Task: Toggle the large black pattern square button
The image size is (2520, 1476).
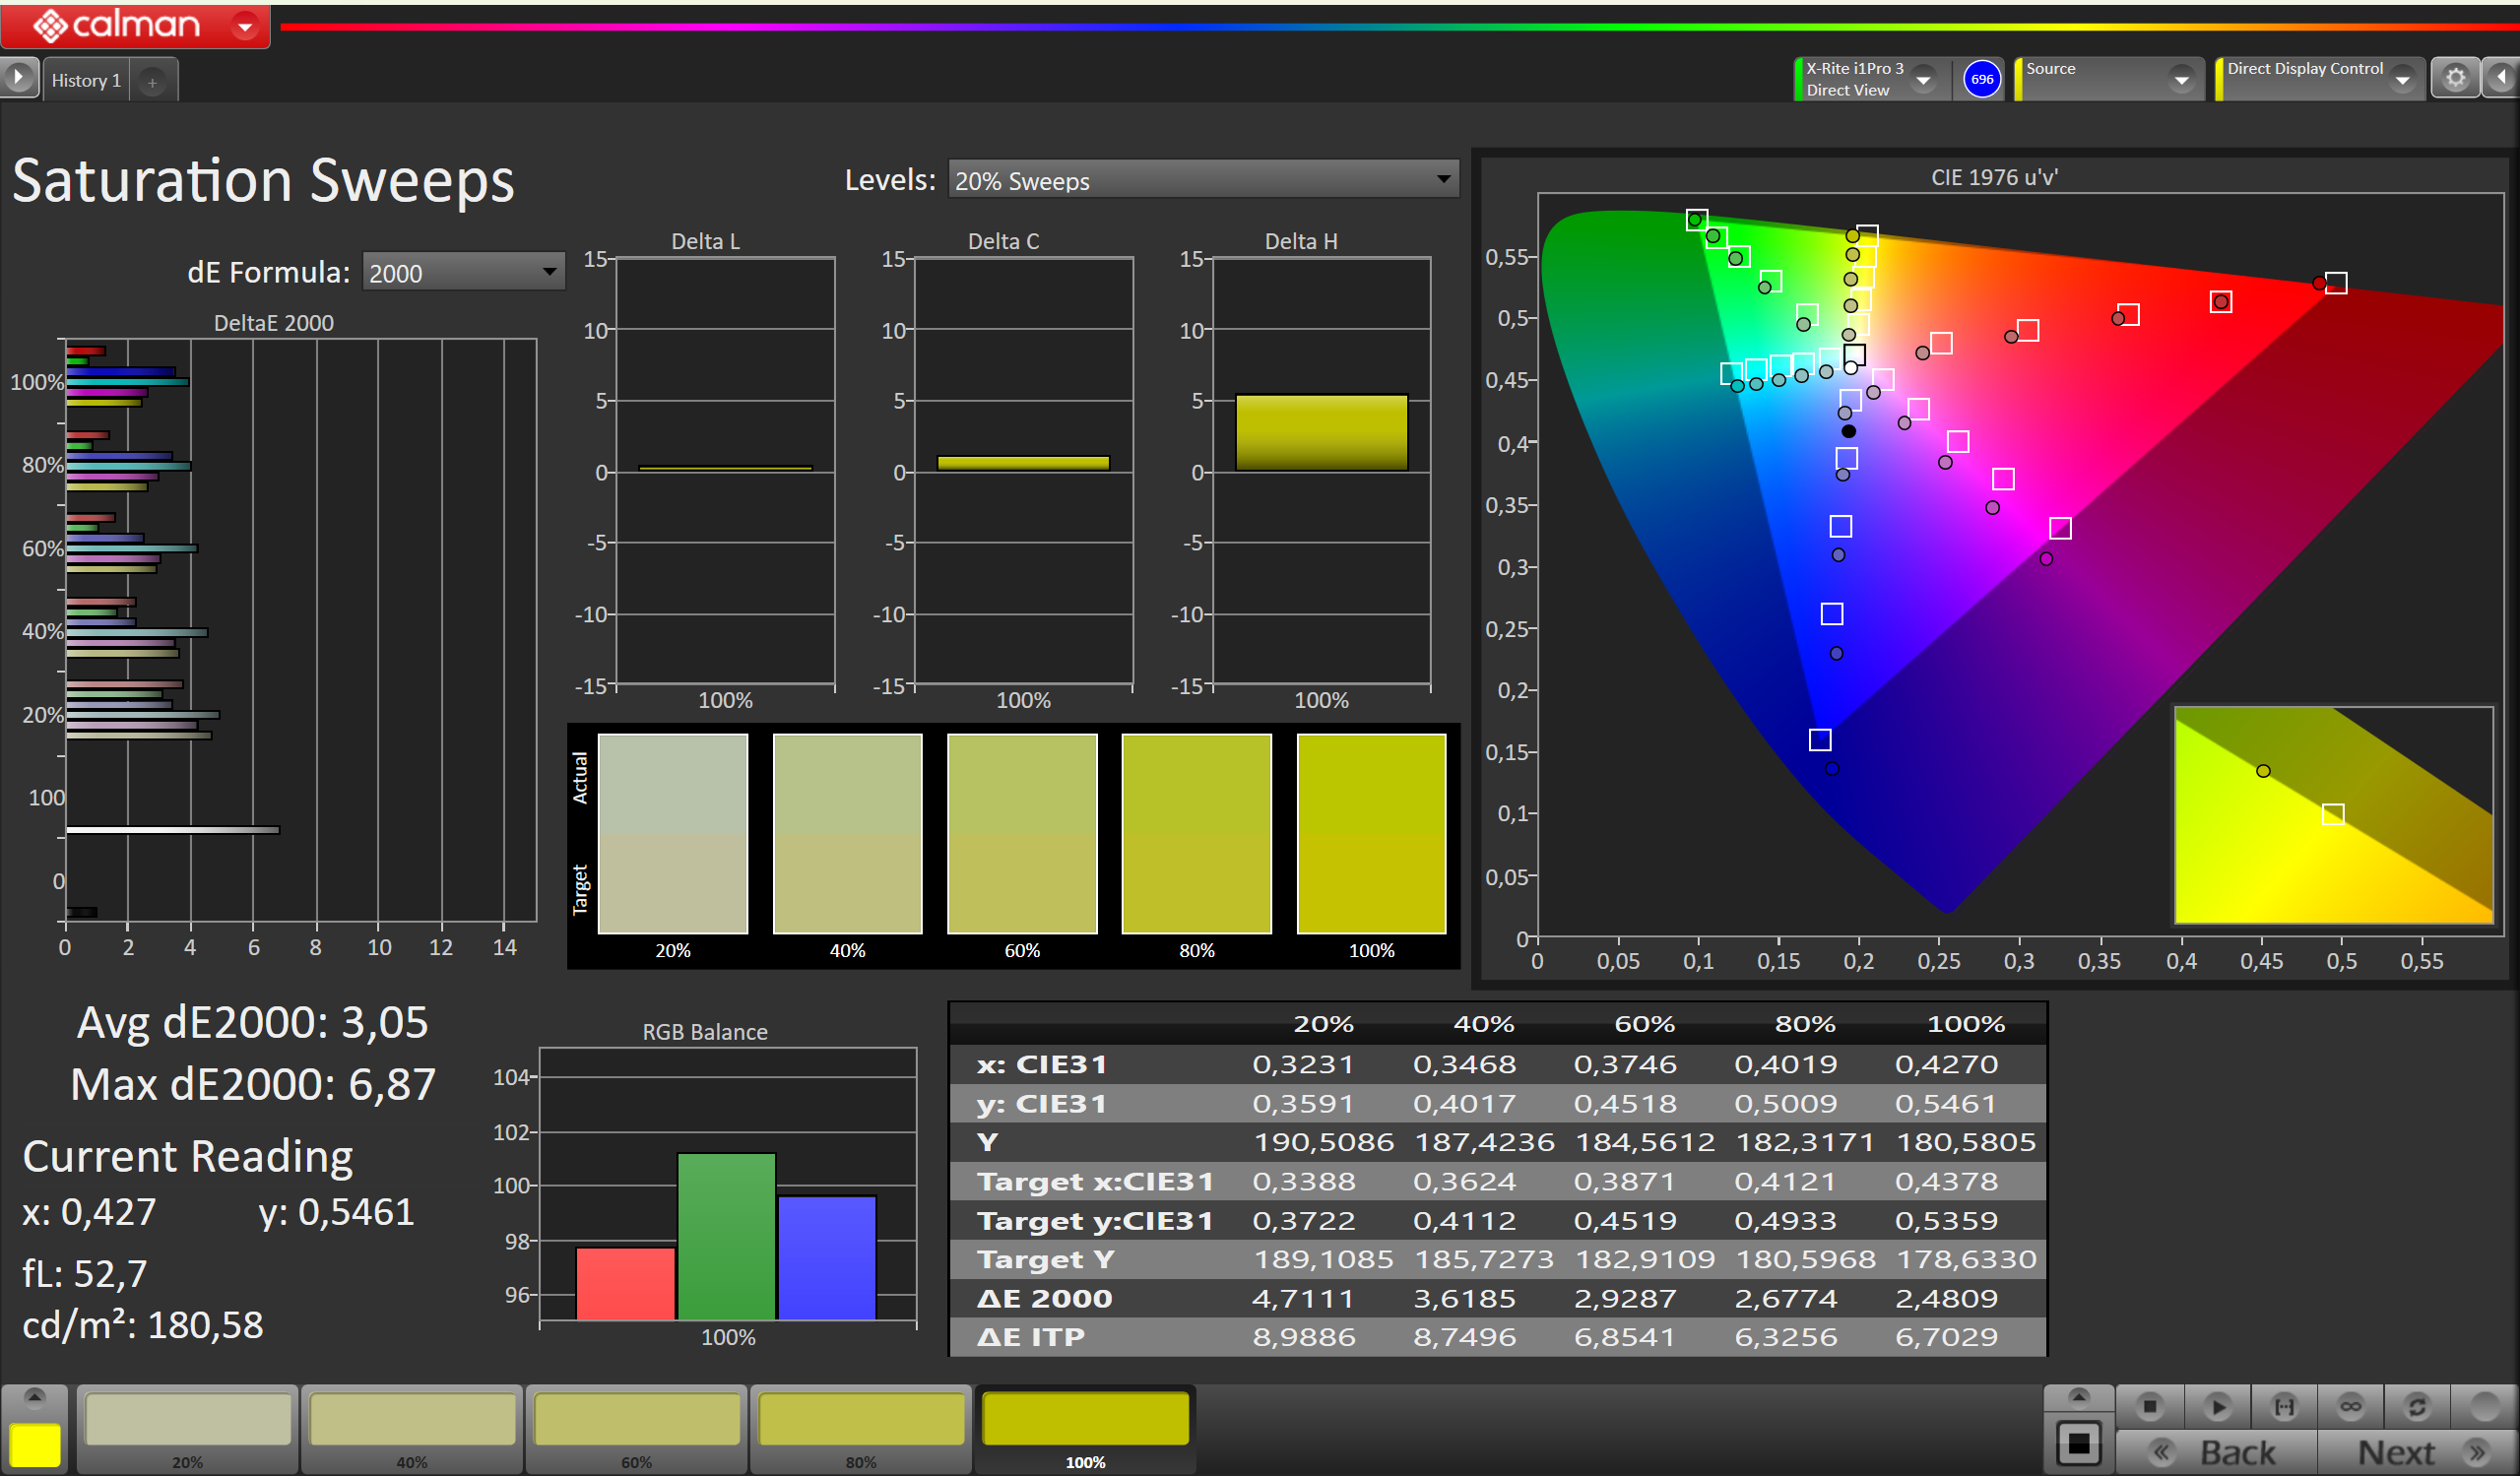Action: [2079, 1443]
